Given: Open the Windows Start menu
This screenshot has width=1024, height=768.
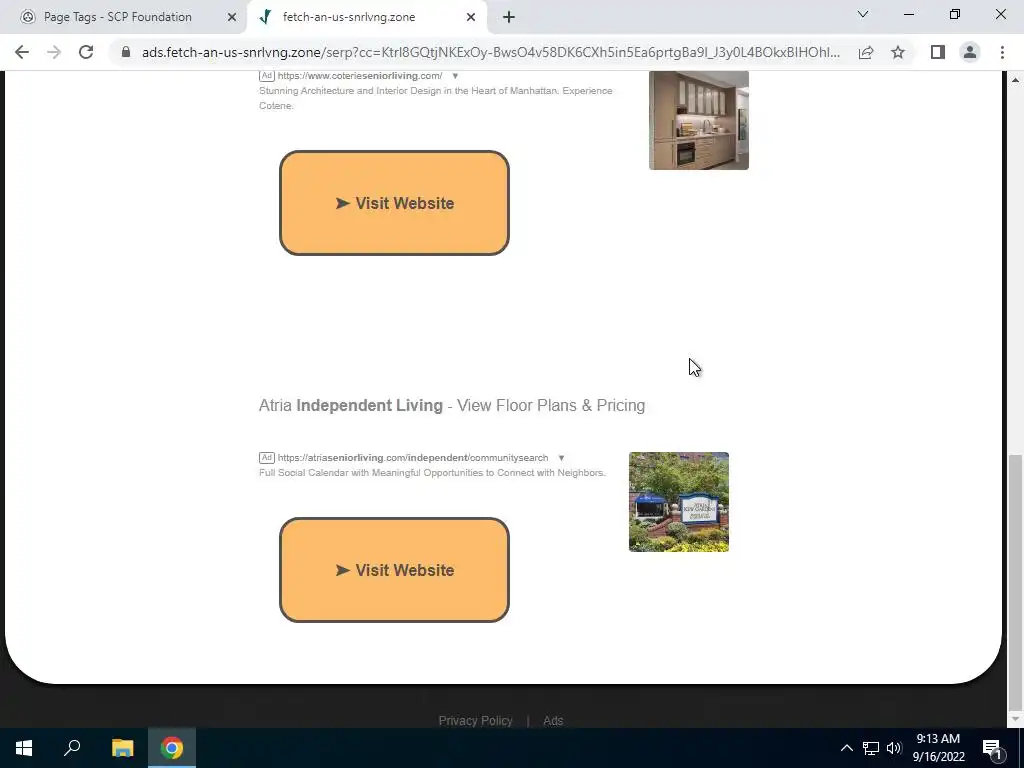Looking at the screenshot, I should click(24, 748).
